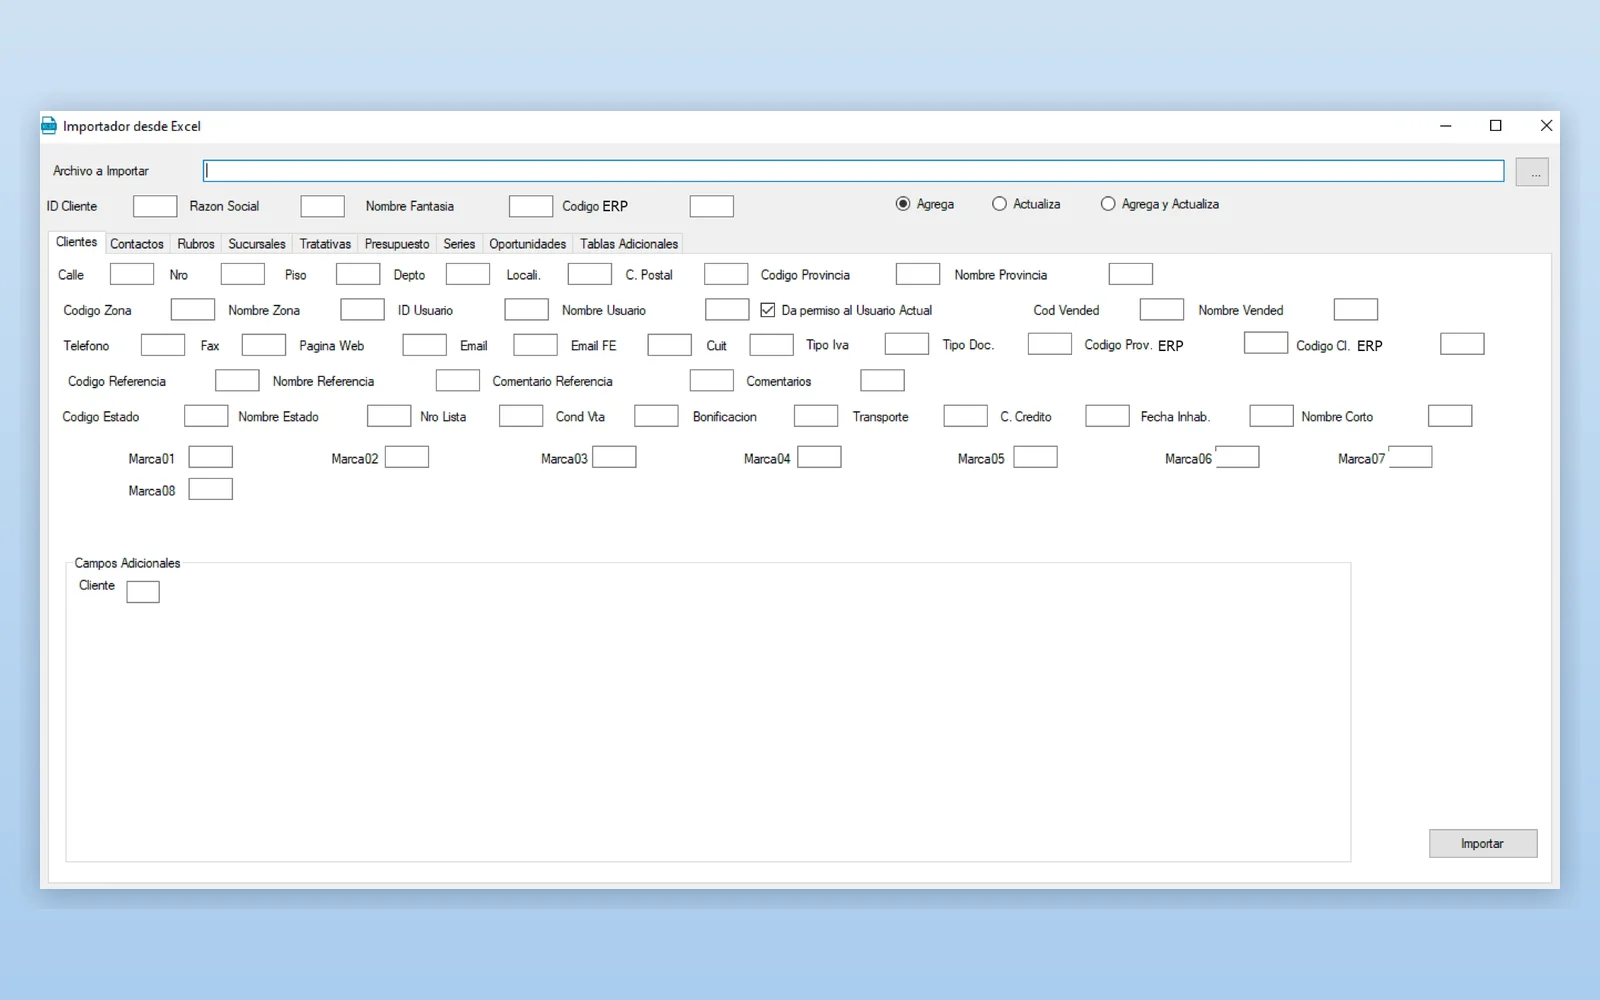Open the Oportunidades tab
Viewport: 1600px width, 1000px height.
coord(528,244)
